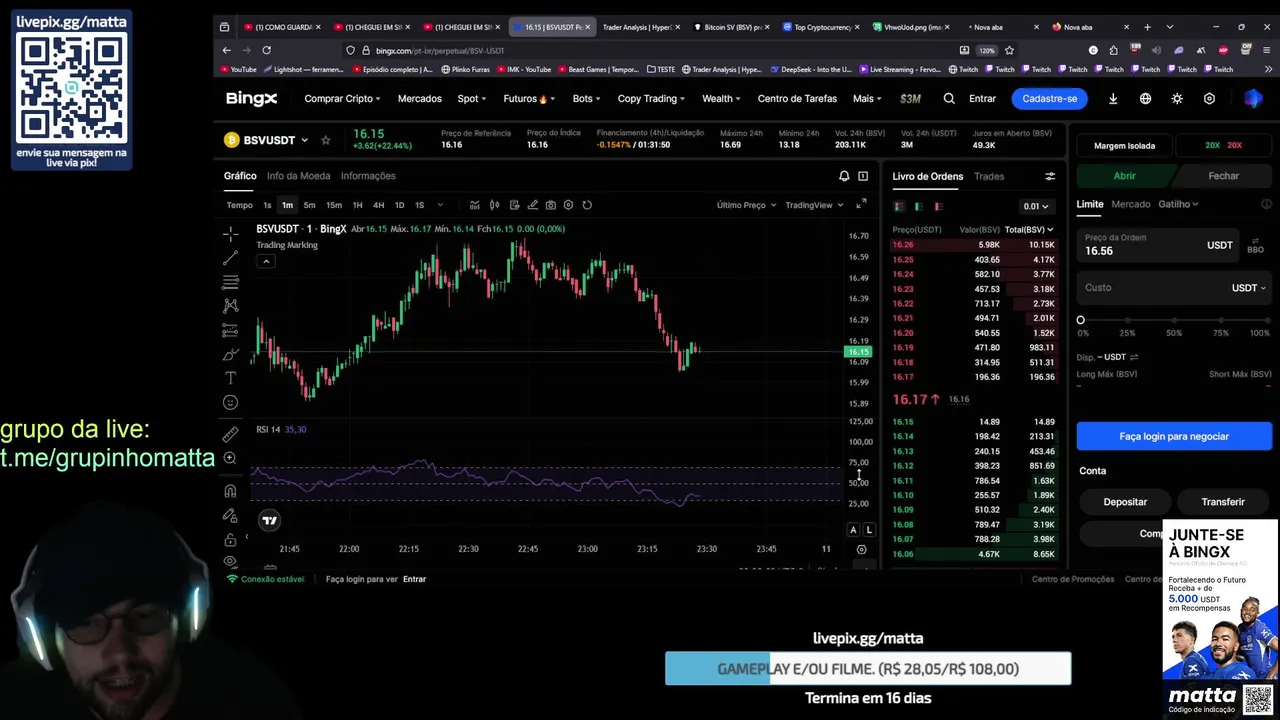Click Transferir button

click(x=1223, y=502)
